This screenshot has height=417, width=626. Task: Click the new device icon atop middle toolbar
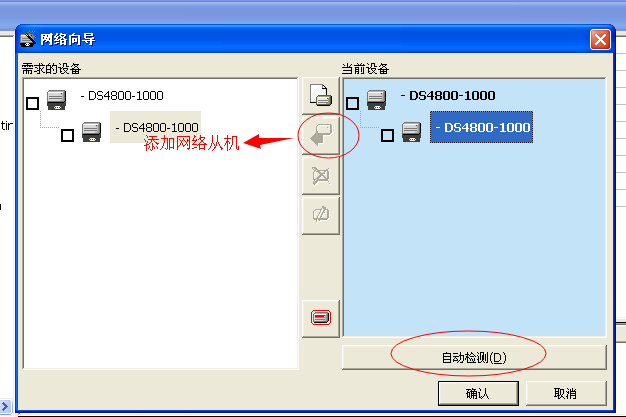322,96
